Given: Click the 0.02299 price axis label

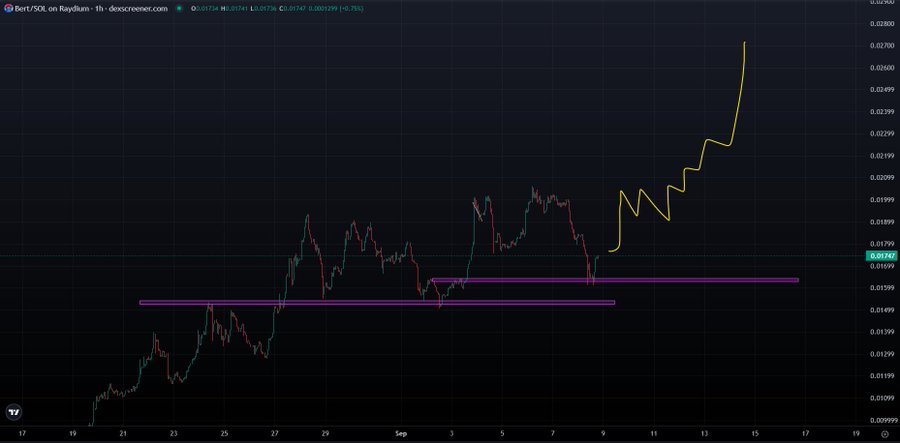Looking at the screenshot, I should coord(883,134).
